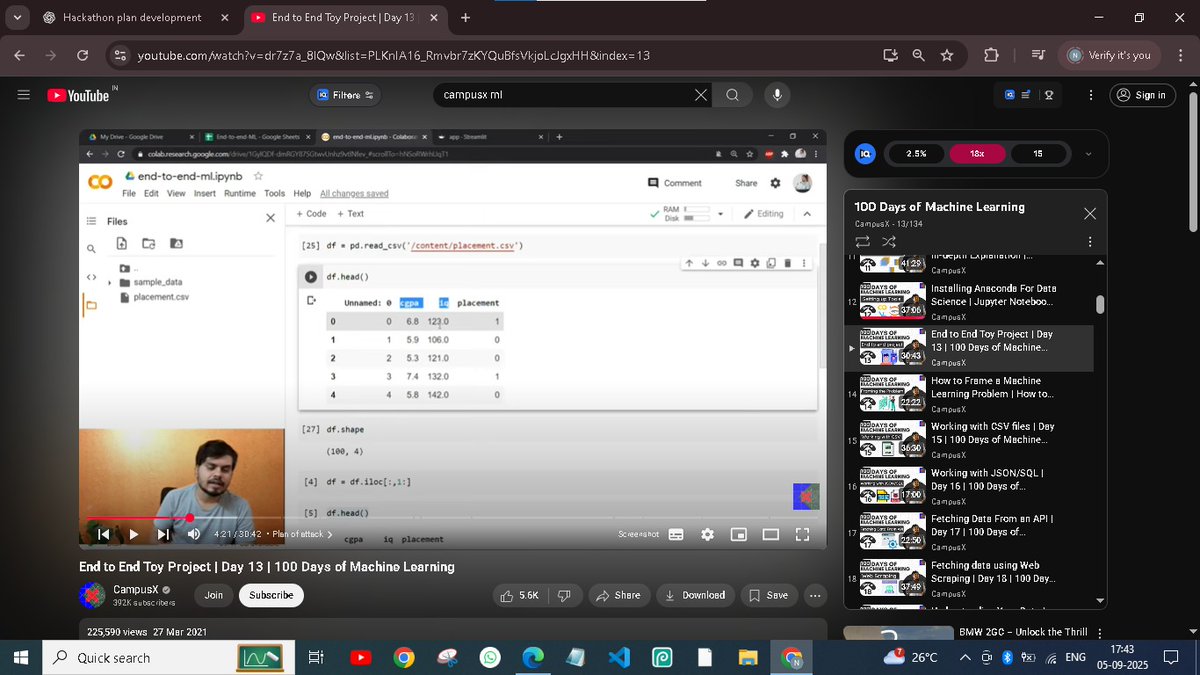Image resolution: width=1200 pixels, height=675 pixels.
Task: Close the playlist panel
Action: [1090, 213]
